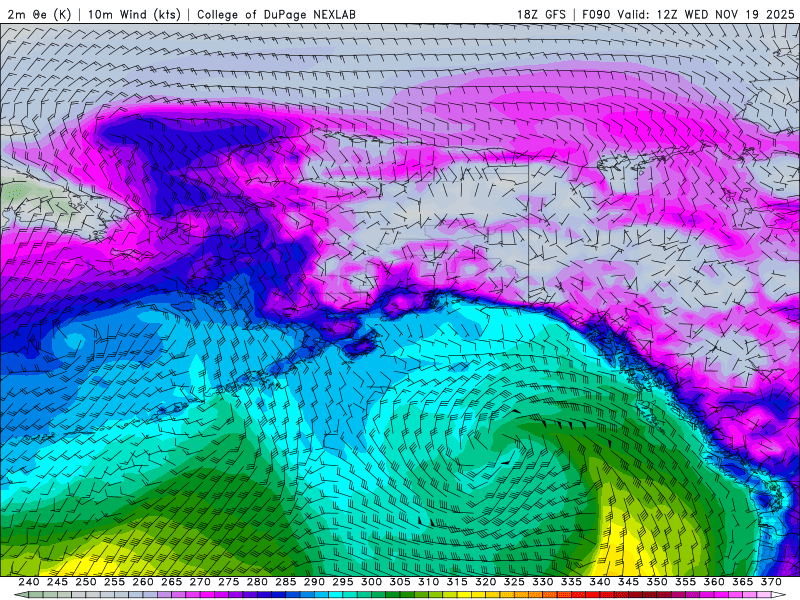Click the 245 value on the color scale

coord(57,582)
